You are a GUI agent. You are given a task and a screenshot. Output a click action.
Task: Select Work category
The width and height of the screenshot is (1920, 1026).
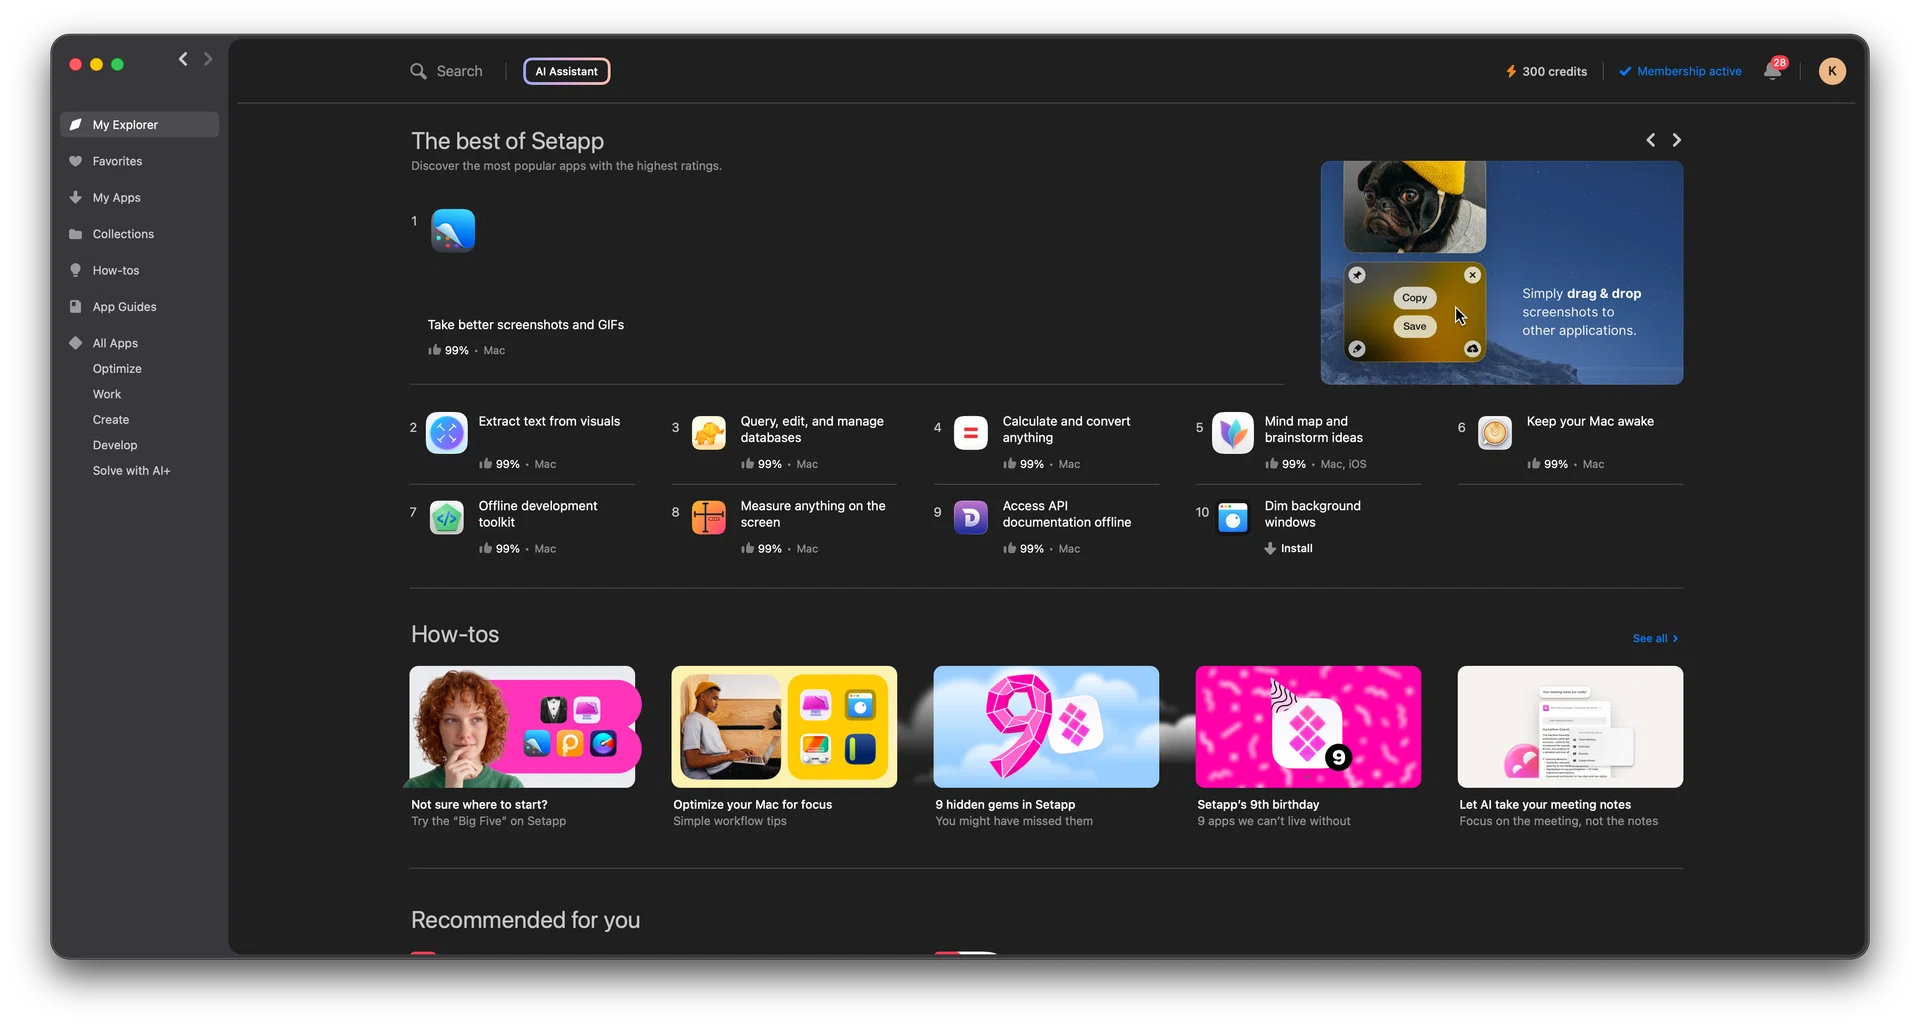(x=107, y=394)
